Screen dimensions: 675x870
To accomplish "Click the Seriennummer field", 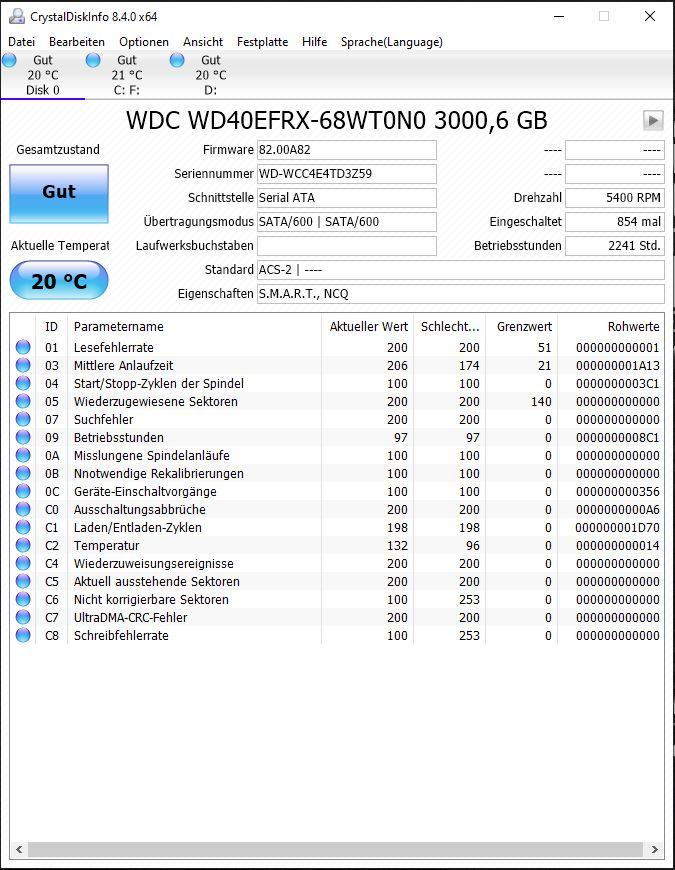I will pyautogui.click(x=347, y=174).
